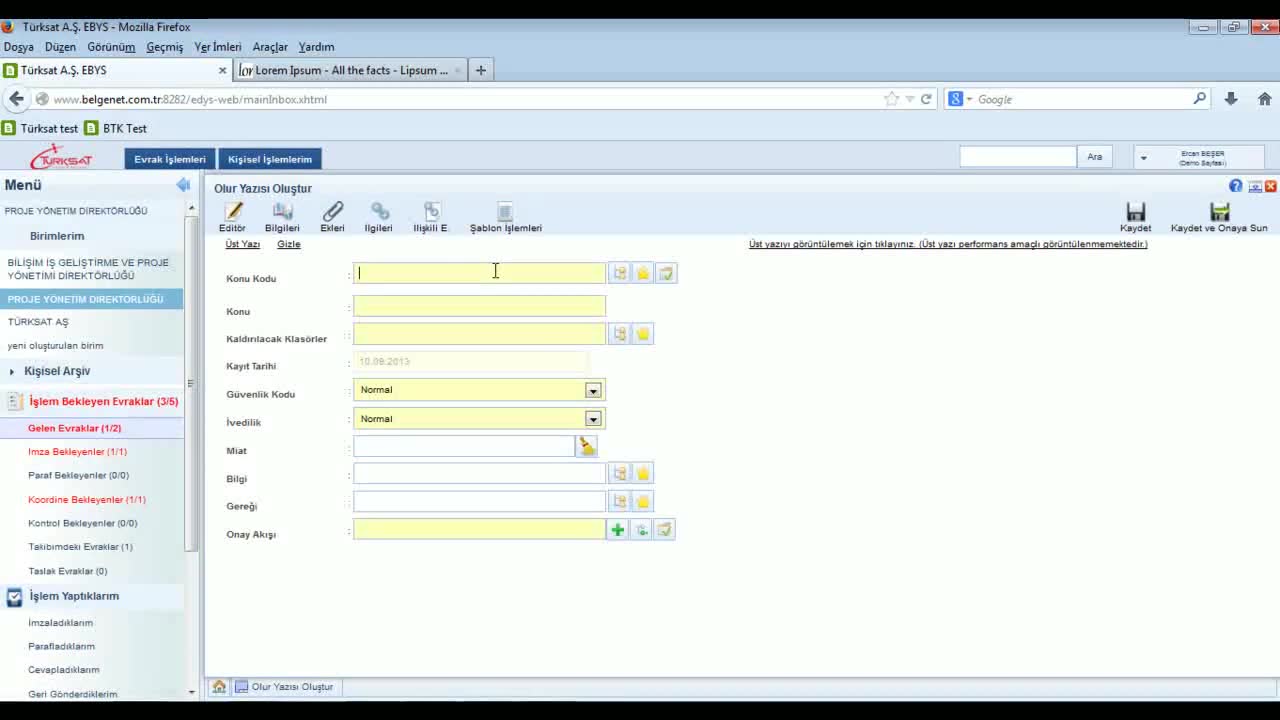Clear Miat date with broom icon
Viewport: 1280px width, 720px height.
587,446
